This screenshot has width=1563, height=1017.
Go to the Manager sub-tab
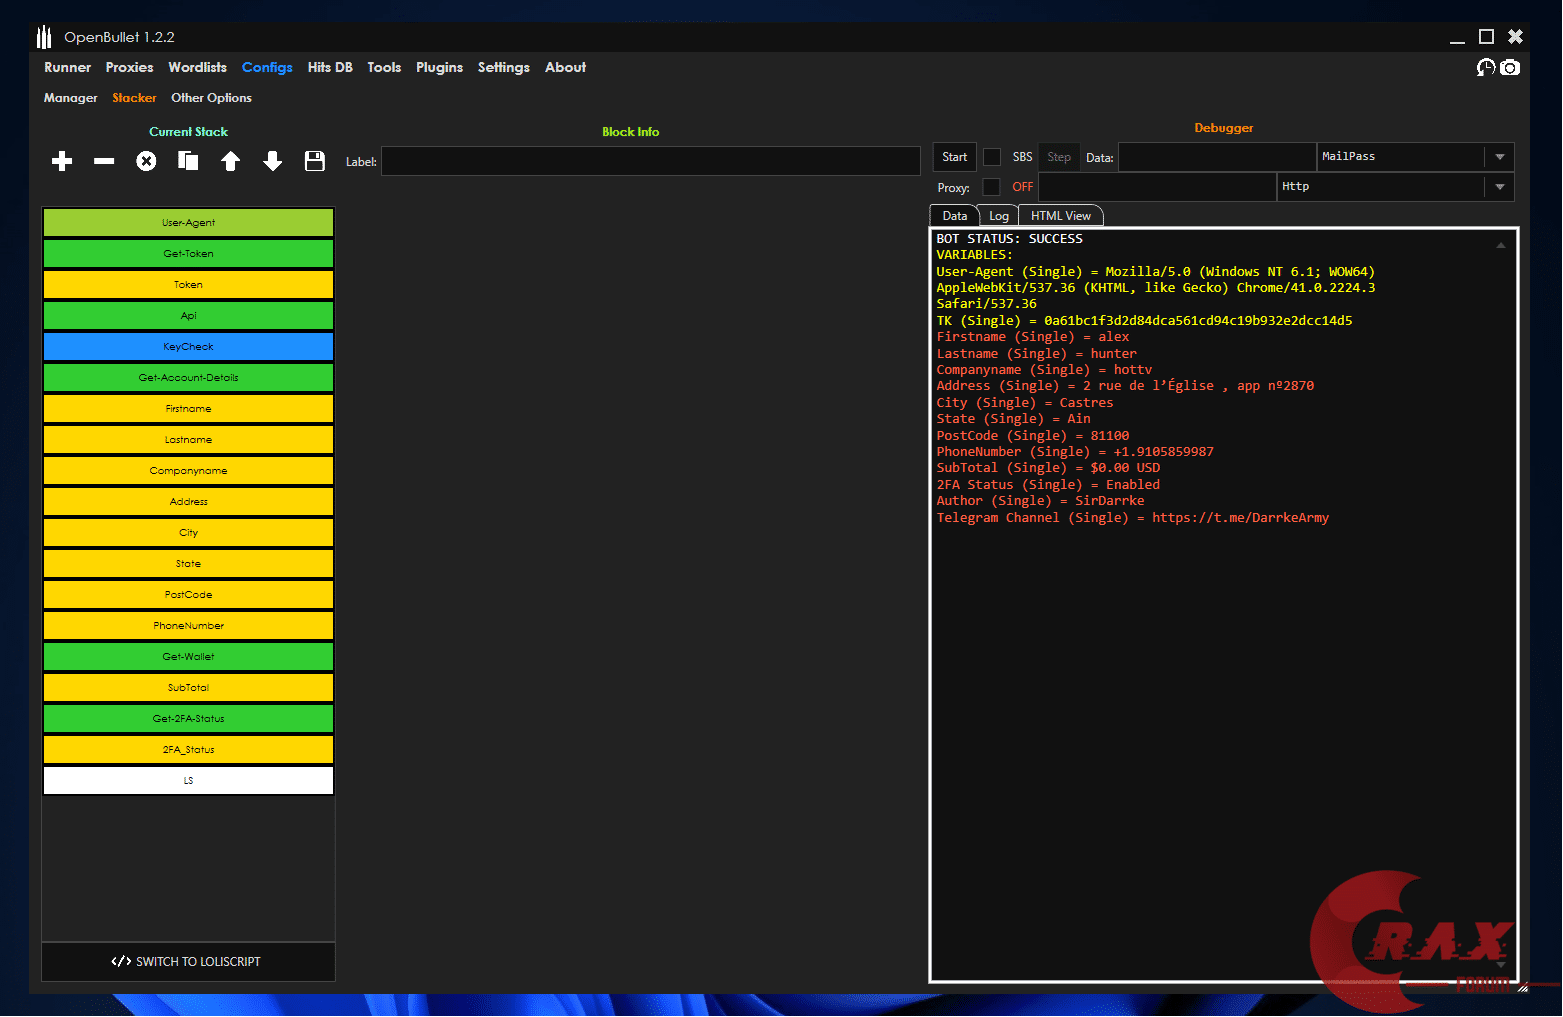70,98
